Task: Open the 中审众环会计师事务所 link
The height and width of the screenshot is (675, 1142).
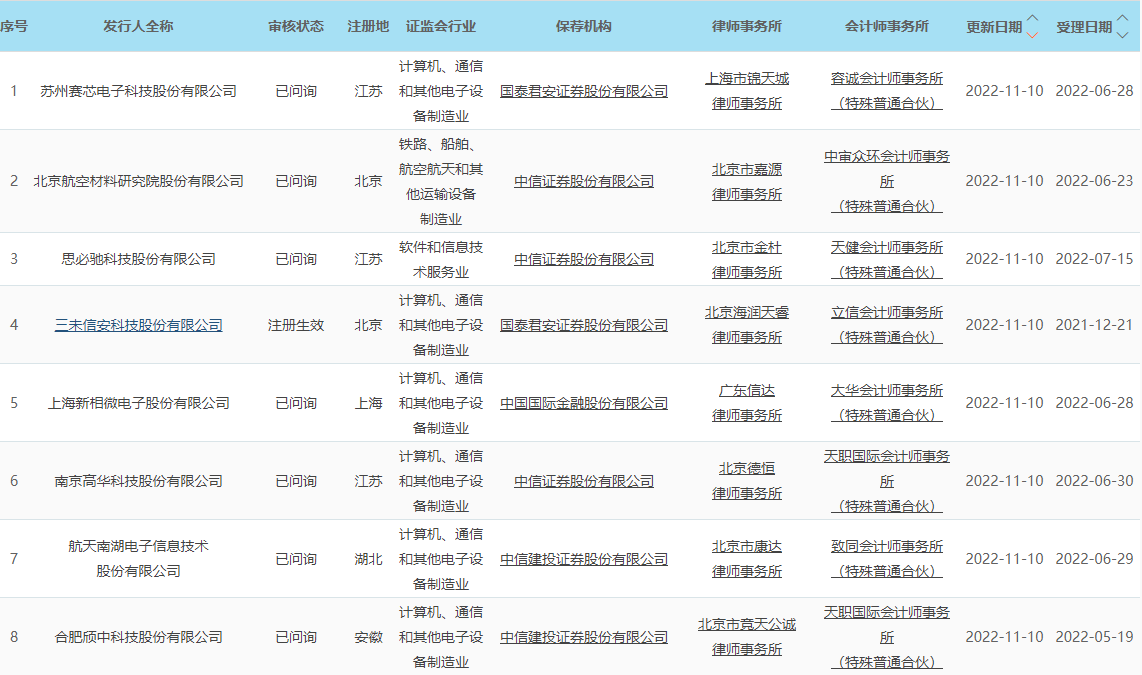Action: [886, 181]
